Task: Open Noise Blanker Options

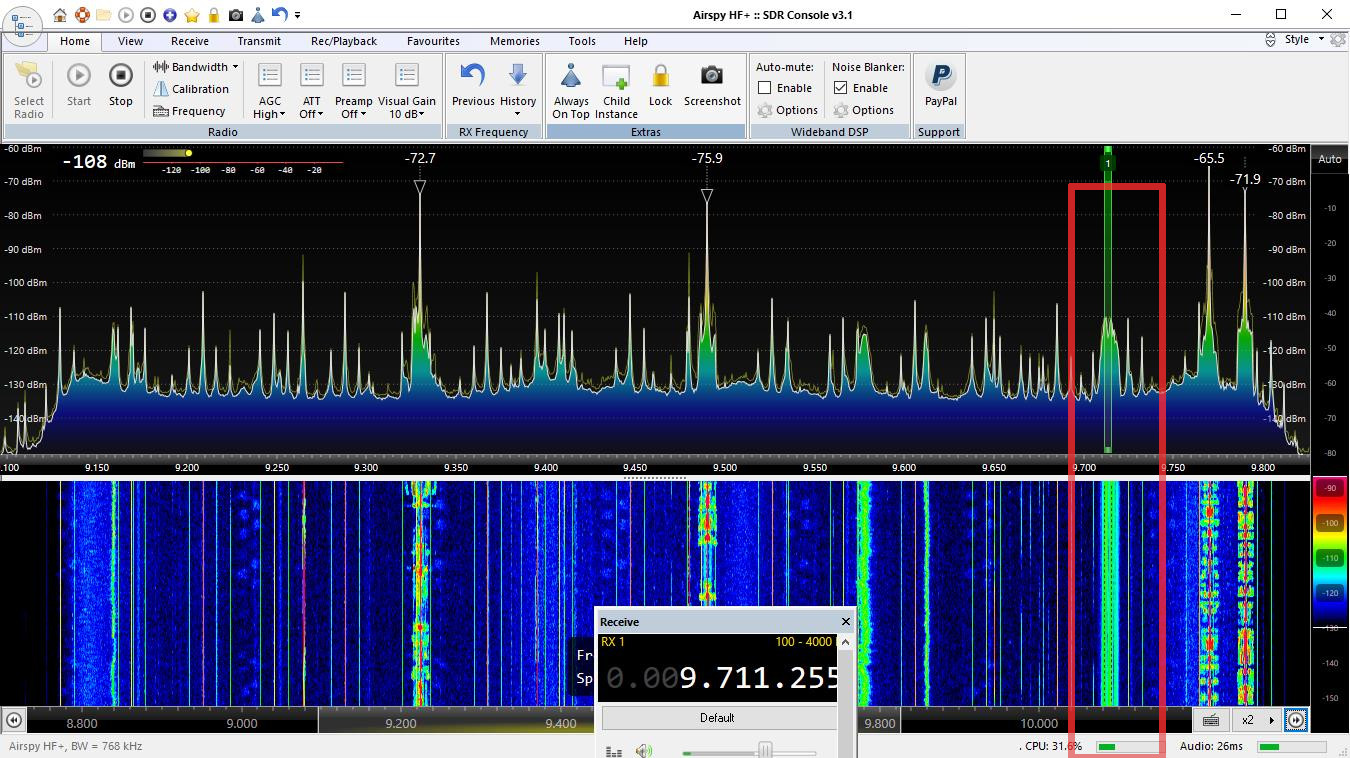Action: 864,110
